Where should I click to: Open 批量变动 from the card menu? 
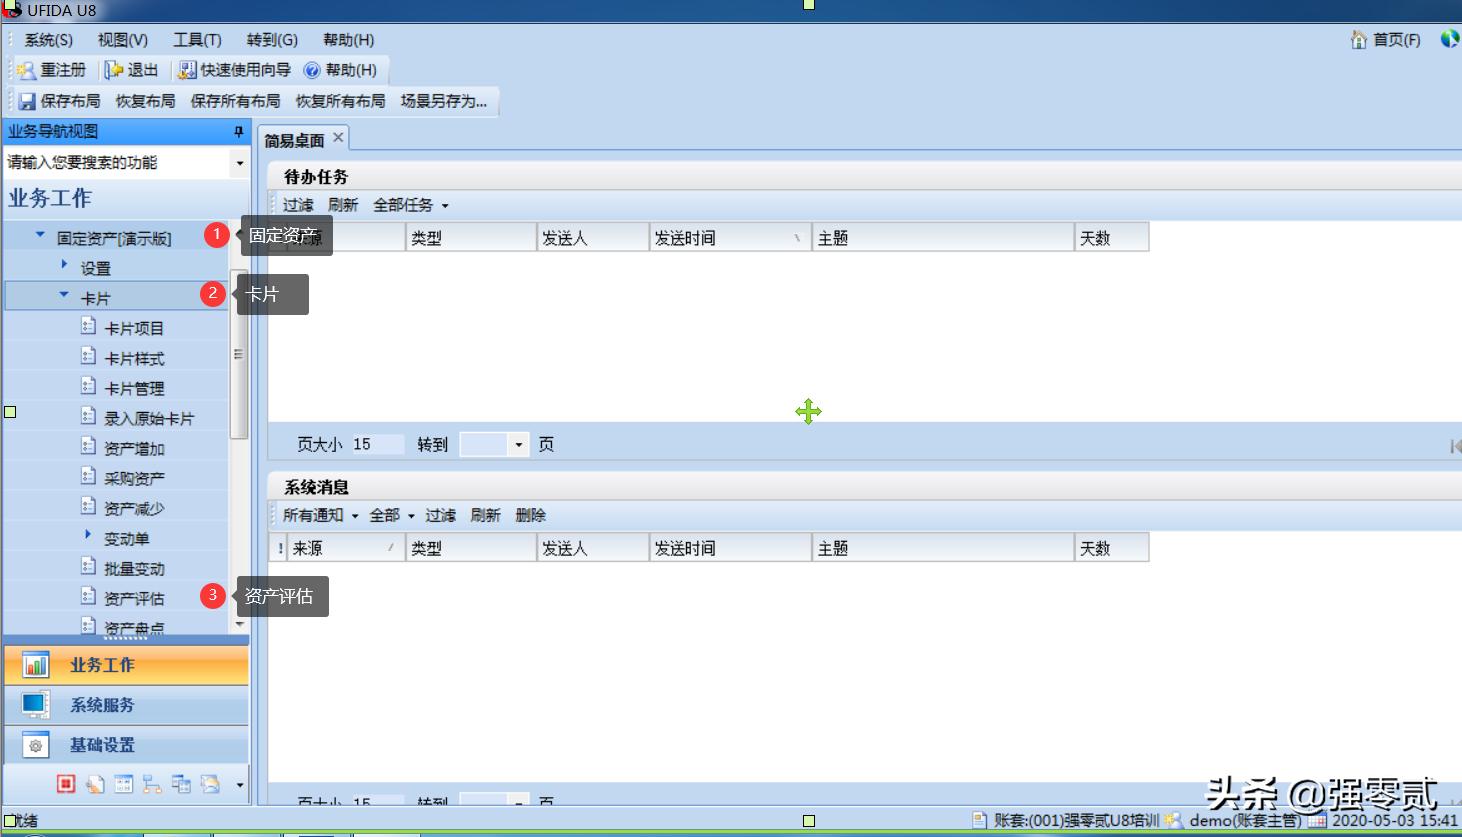(x=132, y=567)
